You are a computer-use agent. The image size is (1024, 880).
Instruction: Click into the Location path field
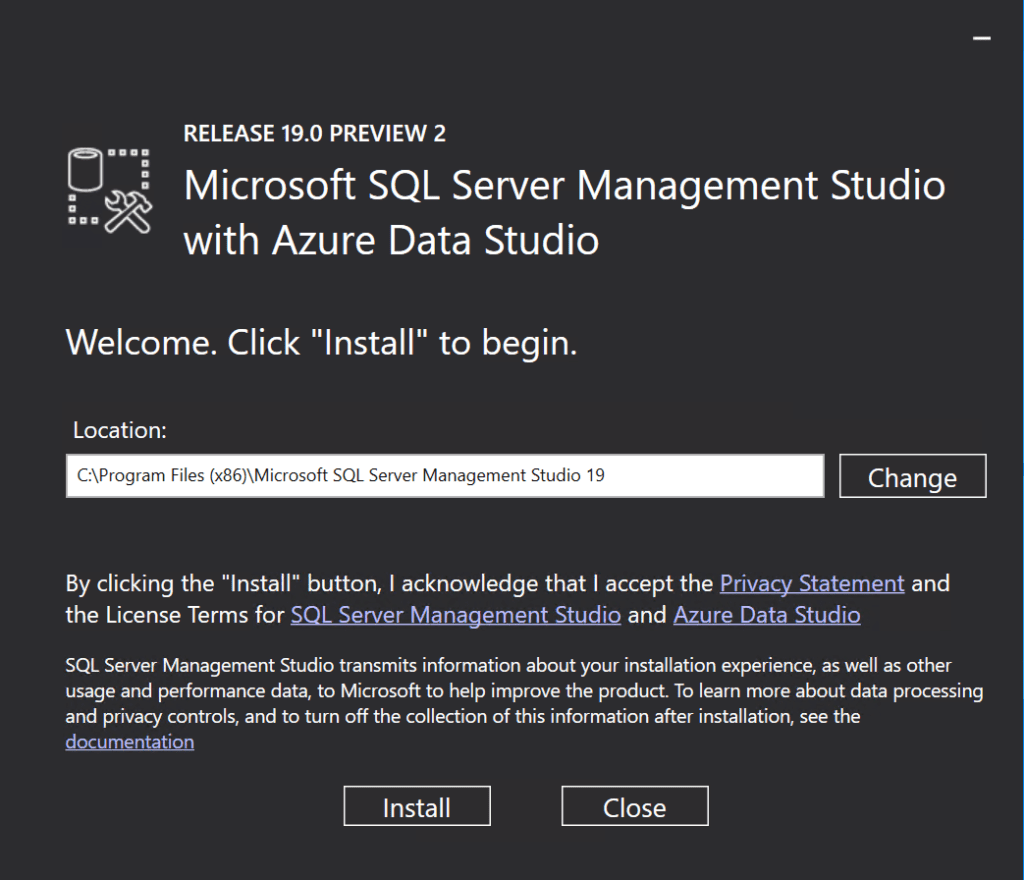445,476
